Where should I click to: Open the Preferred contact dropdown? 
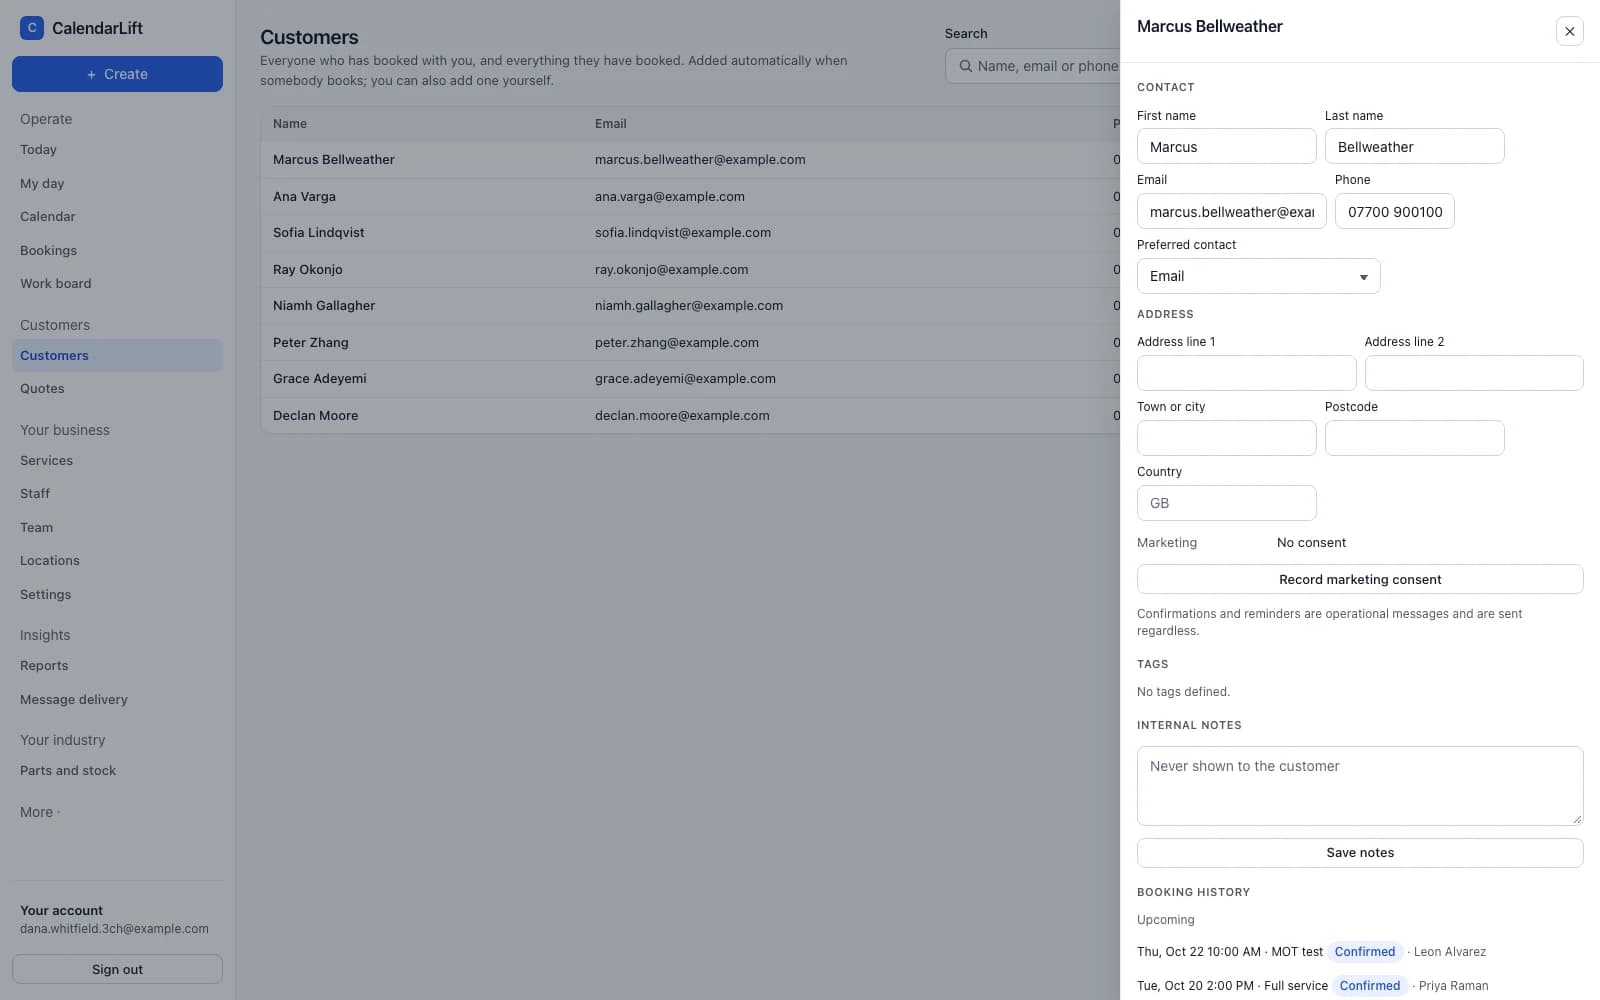point(1258,276)
